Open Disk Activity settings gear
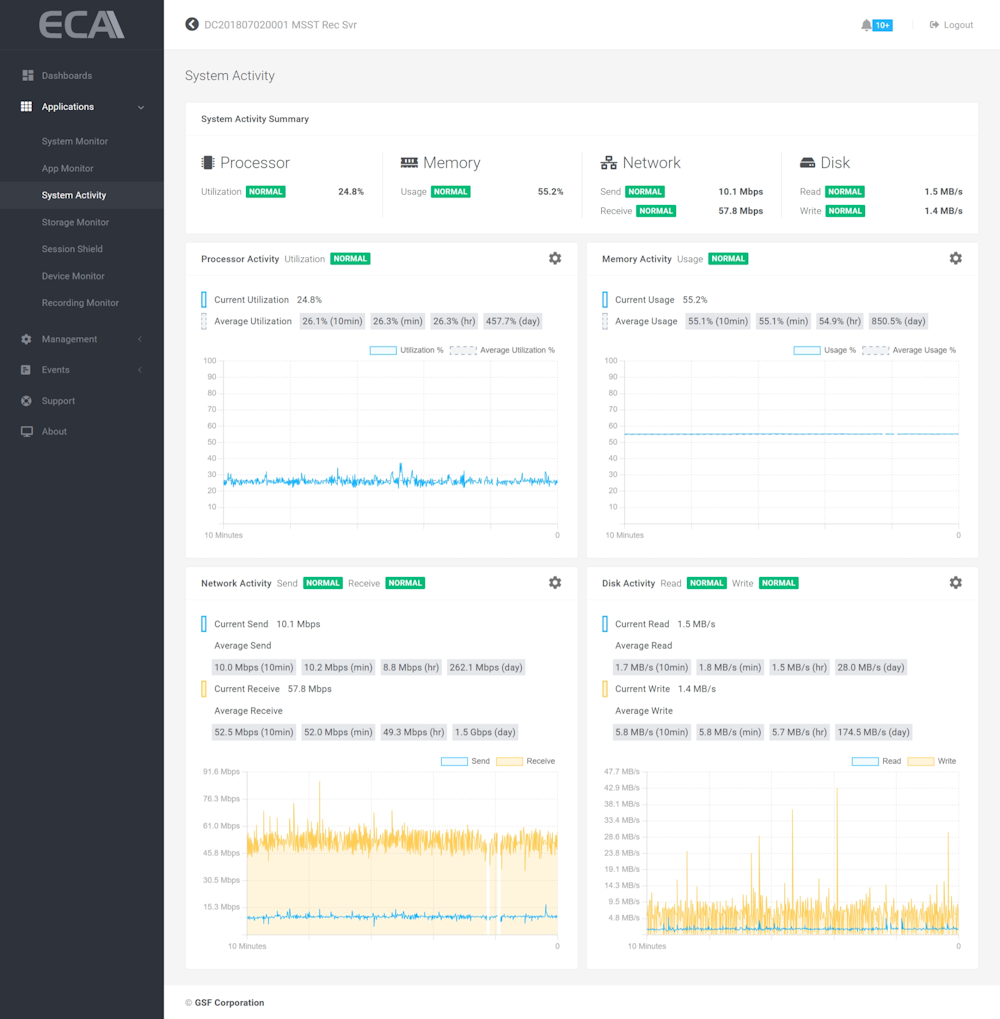1000x1019 pixels. coord(955,583)
